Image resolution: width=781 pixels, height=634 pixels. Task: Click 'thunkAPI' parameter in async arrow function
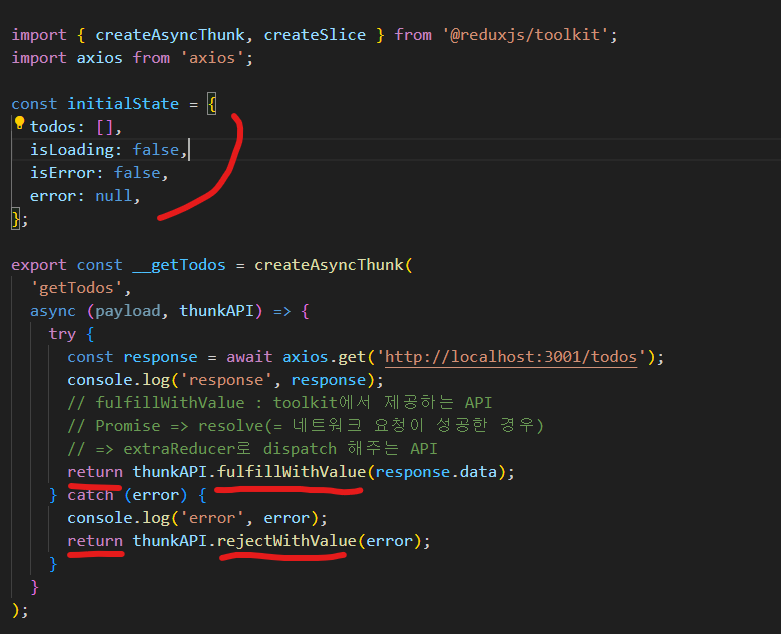tap(216, 311)
